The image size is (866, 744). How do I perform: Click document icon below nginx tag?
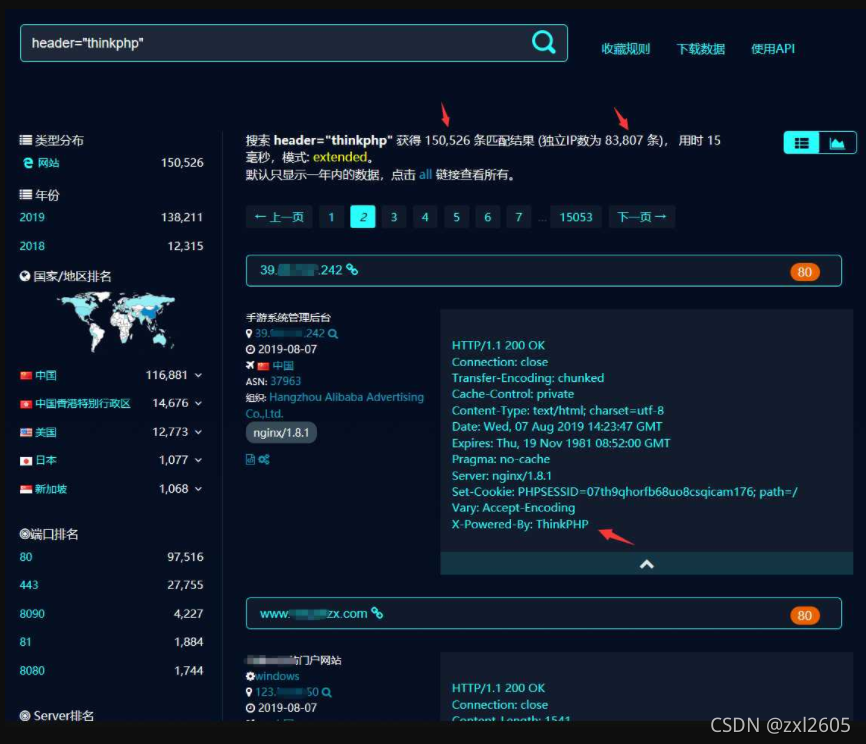[x=250, y=459]
